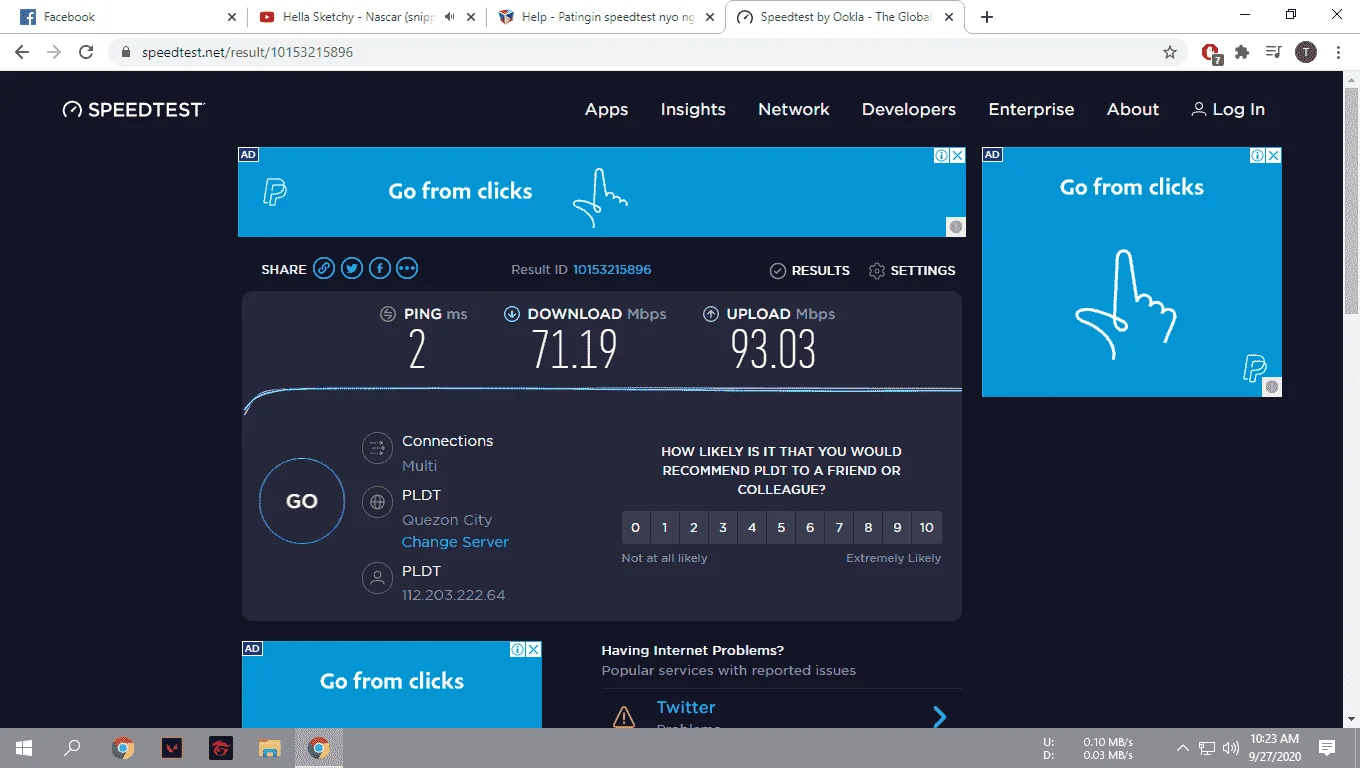1360x768 pixels.
Task: Select rating 10 for PLDT
Action: click(x=927, y=528)
